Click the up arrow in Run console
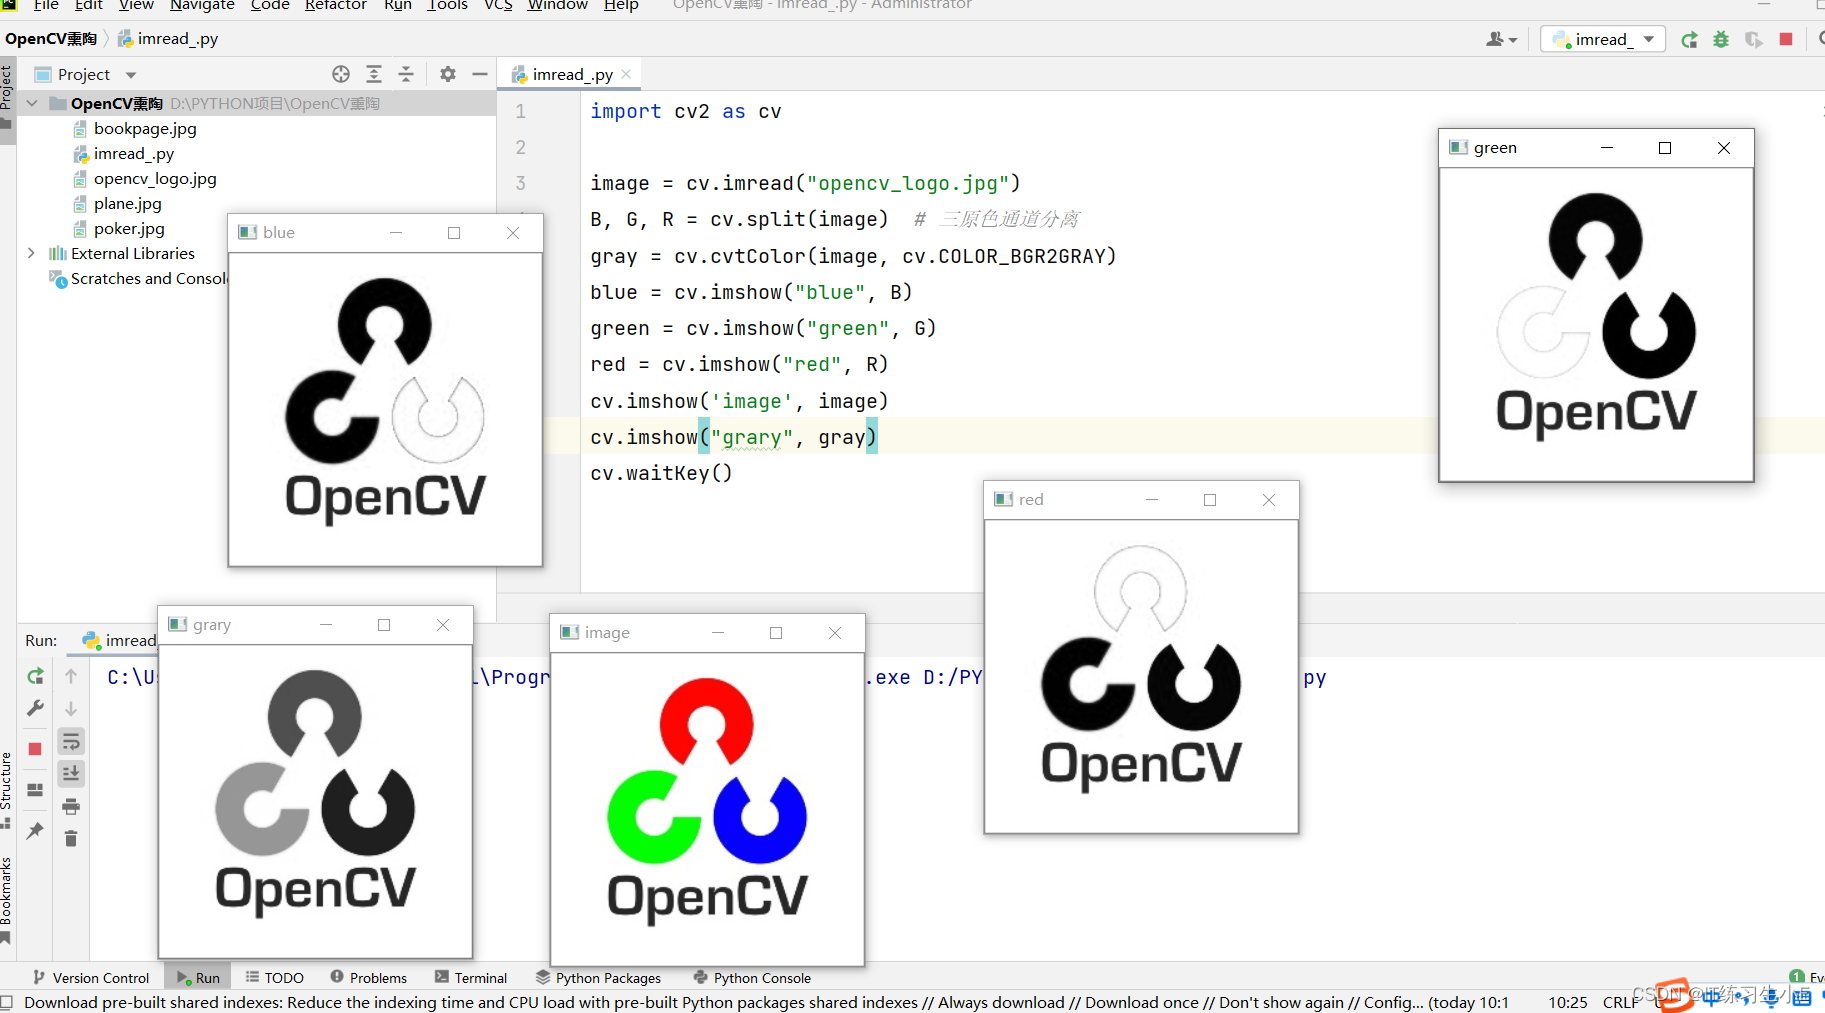Screen dimensions: 1825x1013 tap(71, 676)
